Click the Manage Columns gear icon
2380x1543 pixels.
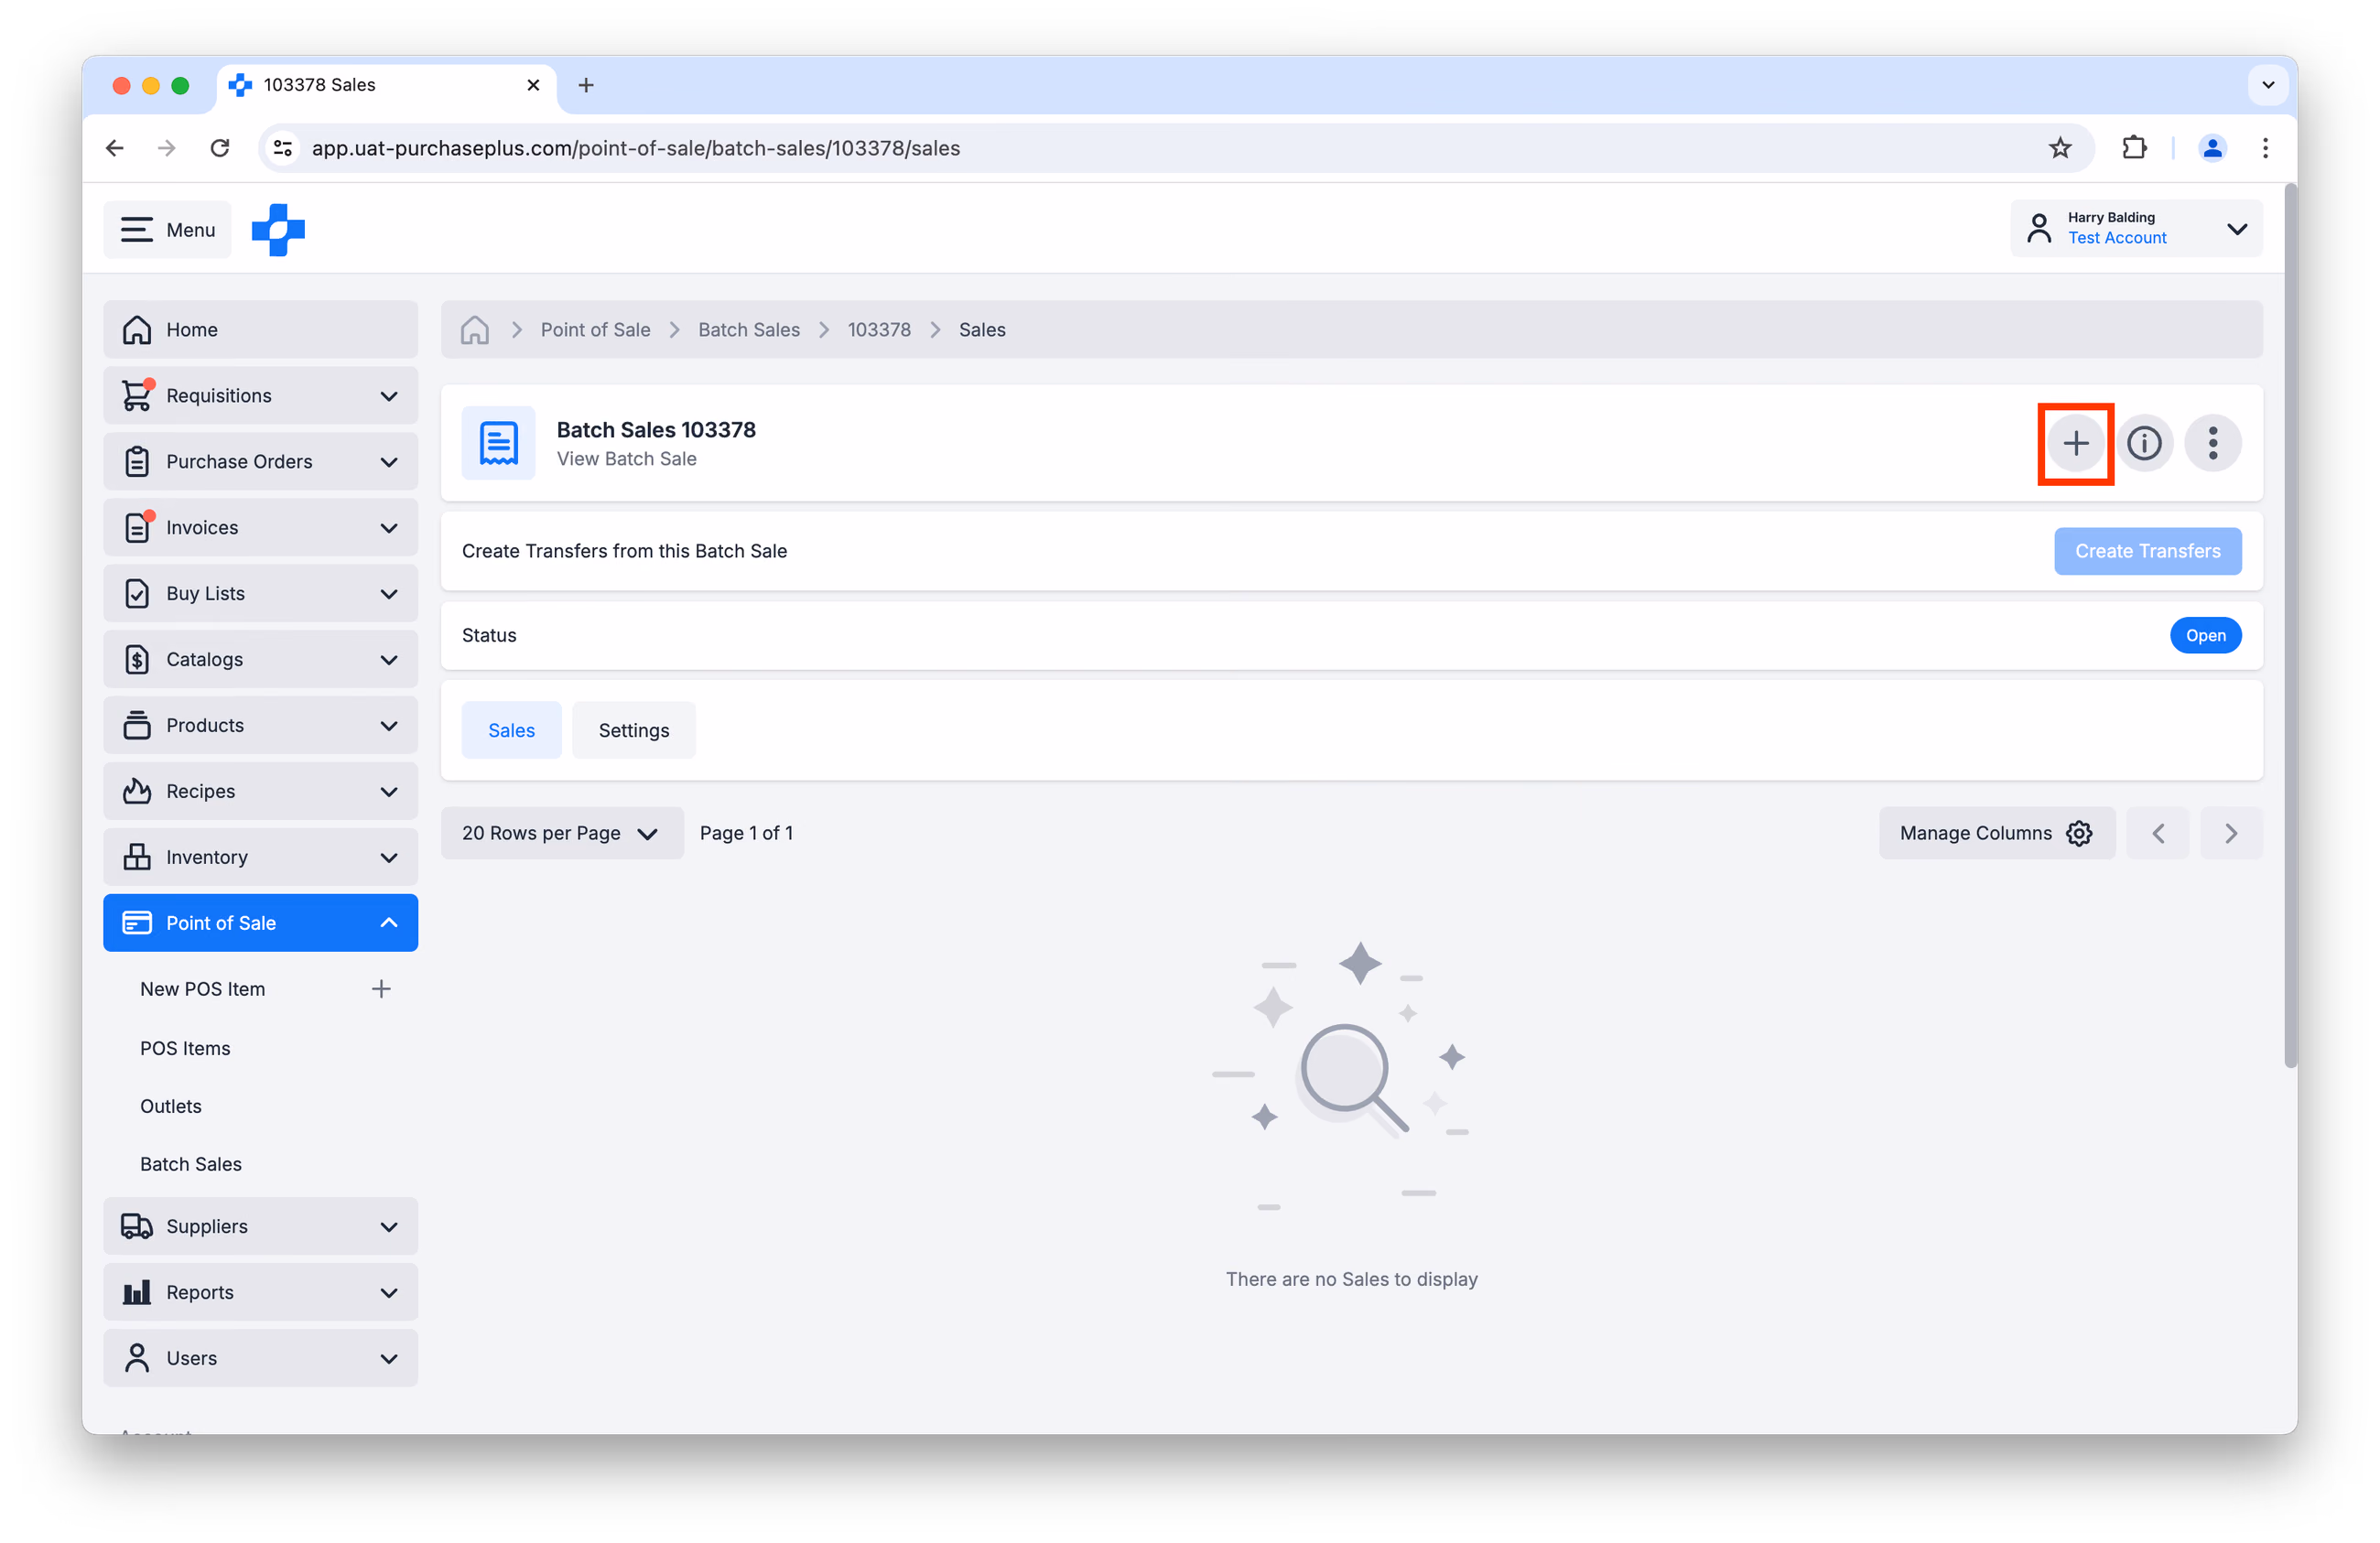coord(2079,833)
